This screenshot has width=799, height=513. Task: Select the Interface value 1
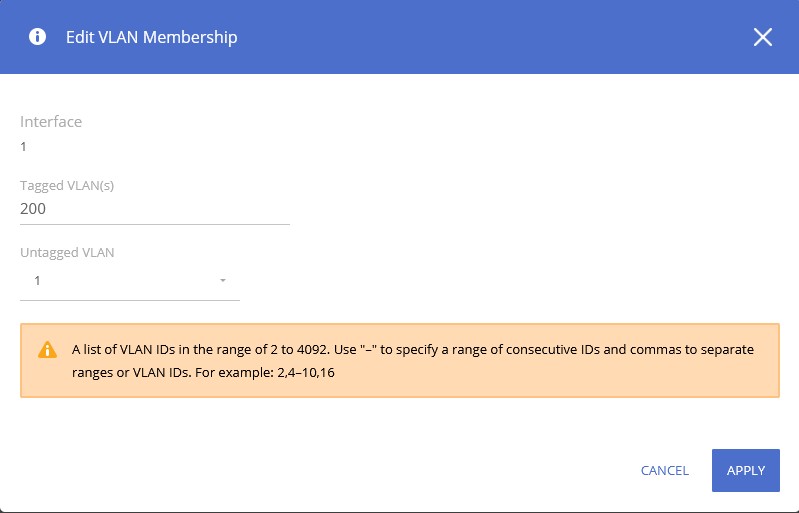[x=24, y=147]
